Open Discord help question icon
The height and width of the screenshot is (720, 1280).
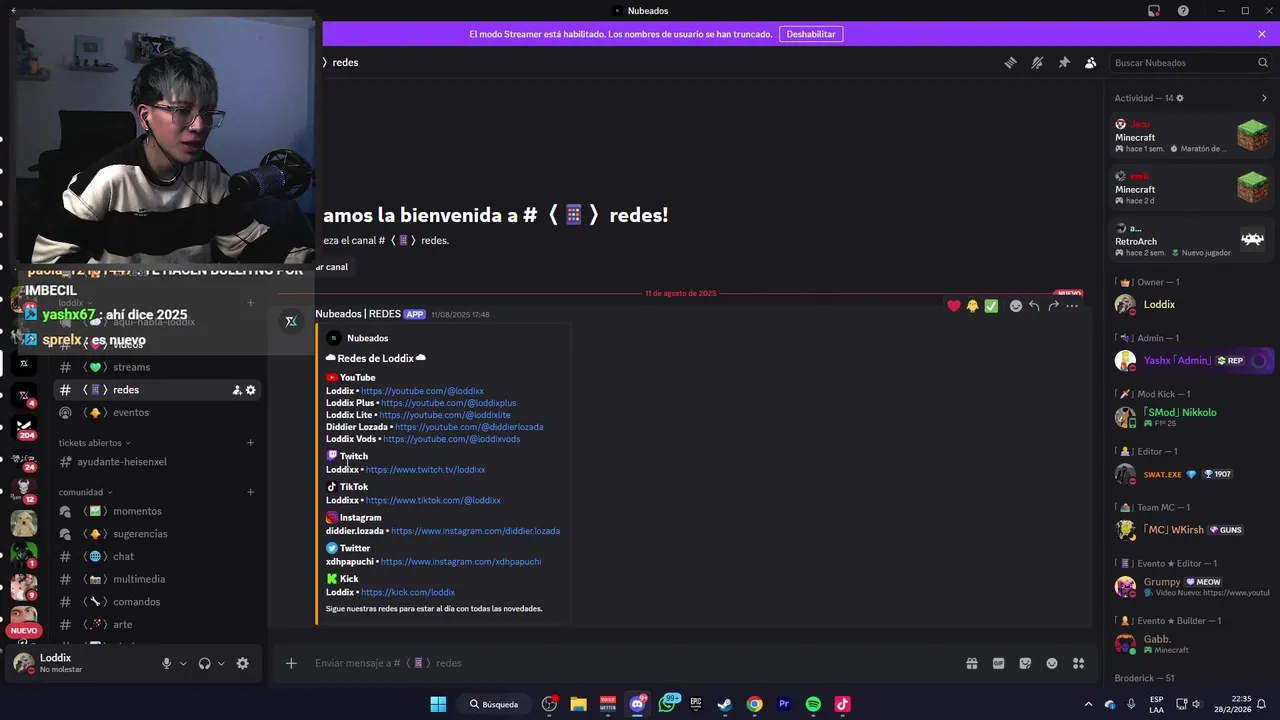coord(1183,11)
